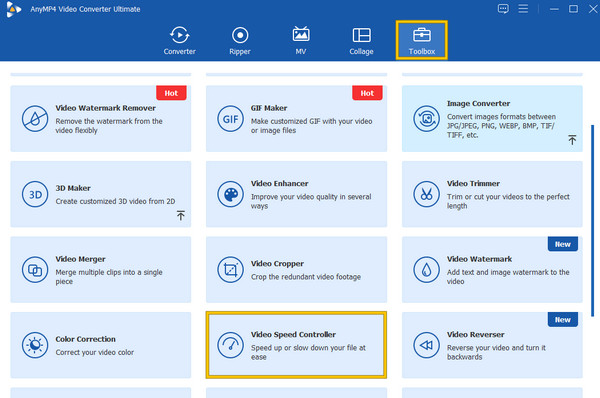The image size is (600, 398).
Task: Open the Video Enhancer title
Action: (x=280, y=183)
